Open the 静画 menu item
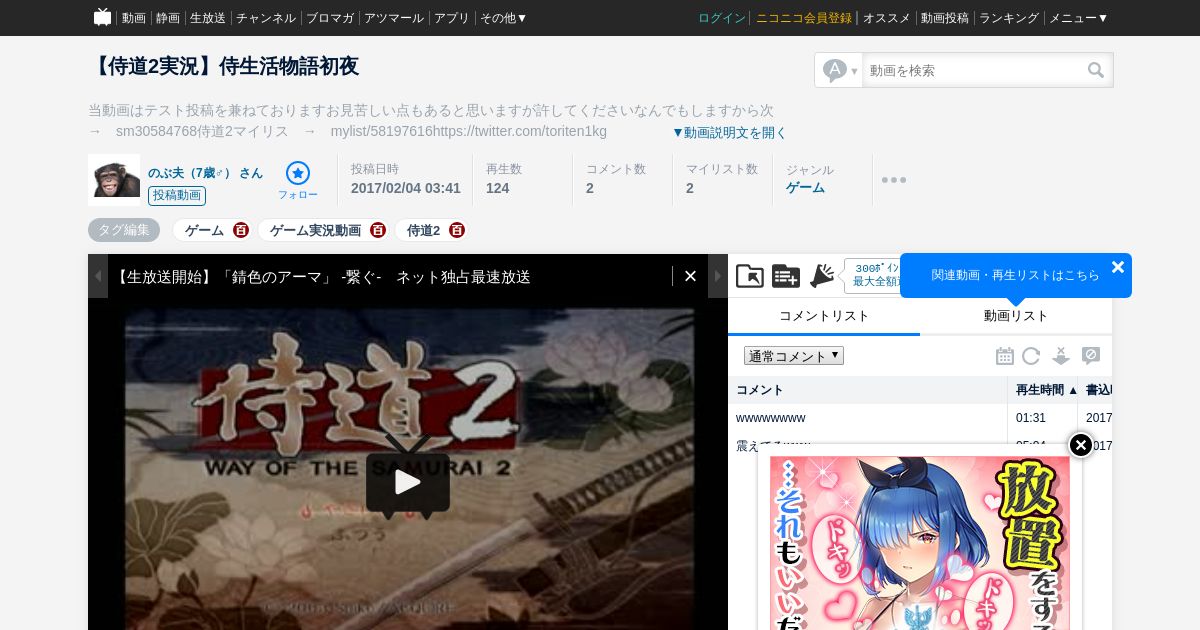The image size is (1200, 630). click(x=168, y=18)
